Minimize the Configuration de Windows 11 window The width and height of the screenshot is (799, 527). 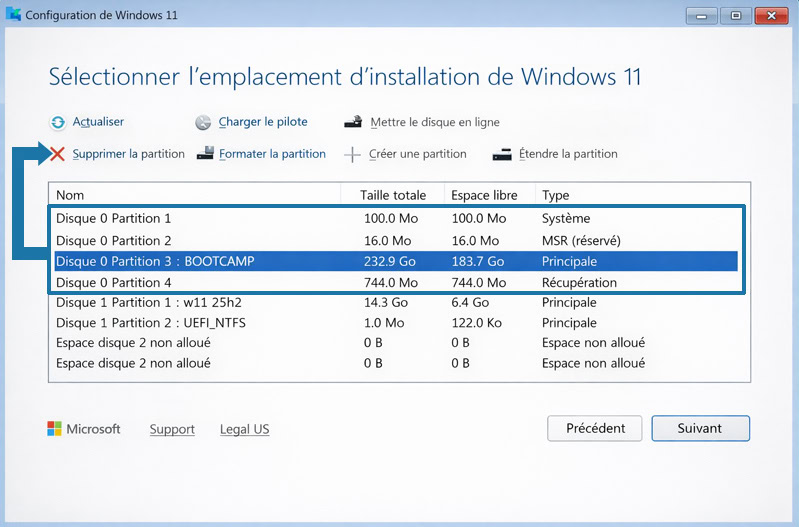pyautogui.click(x=702, y=16)
